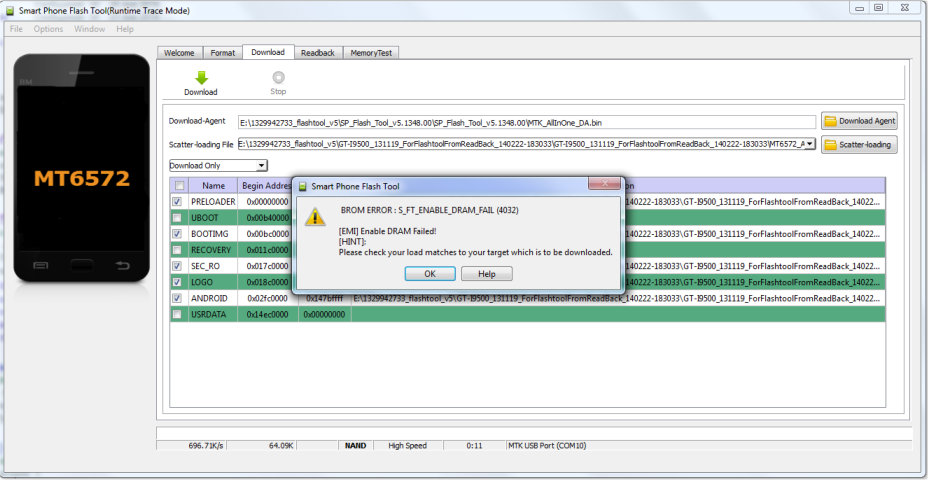Image resolution: width=928 pixels, height=480 pixels.
Task: Toggle the PRELOADER checkbox
Action: (177, 202)
